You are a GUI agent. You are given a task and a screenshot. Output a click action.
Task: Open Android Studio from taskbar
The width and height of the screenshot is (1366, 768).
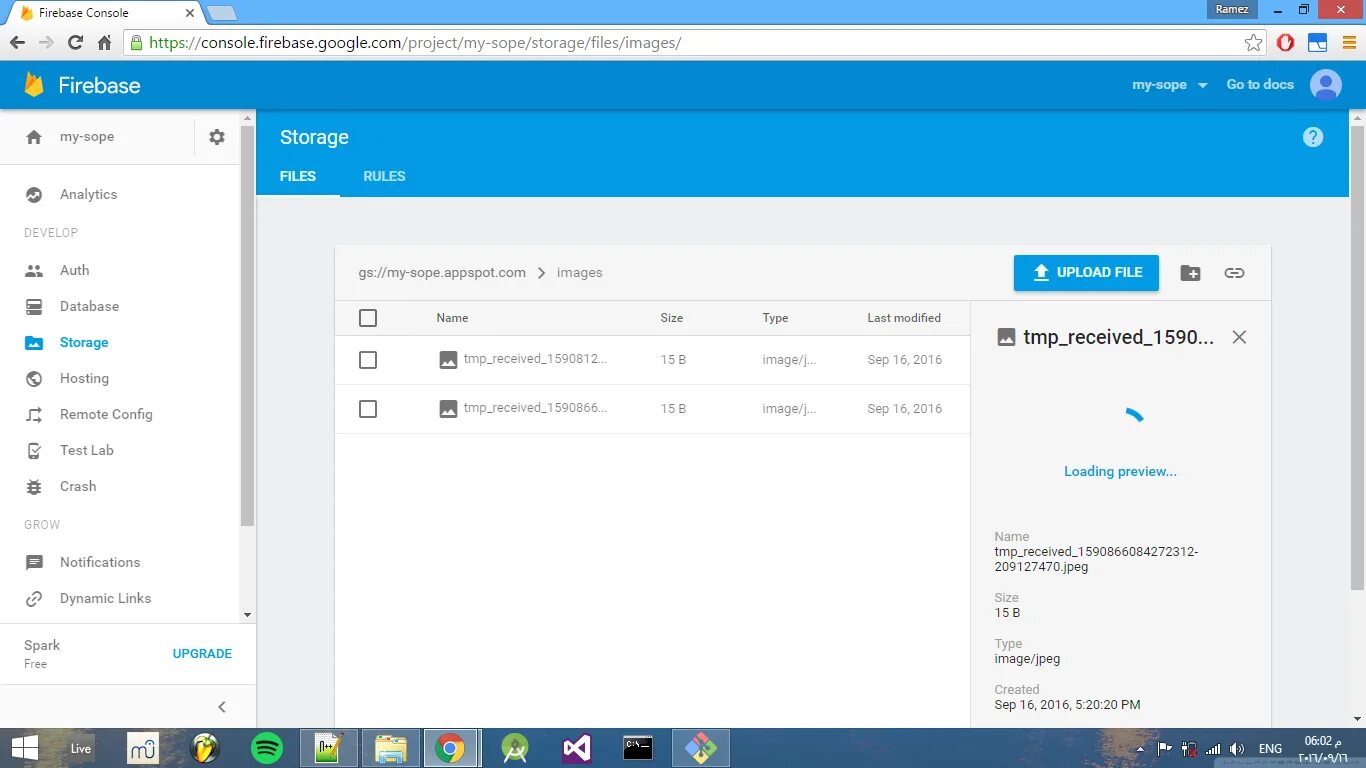pos(515,748)
